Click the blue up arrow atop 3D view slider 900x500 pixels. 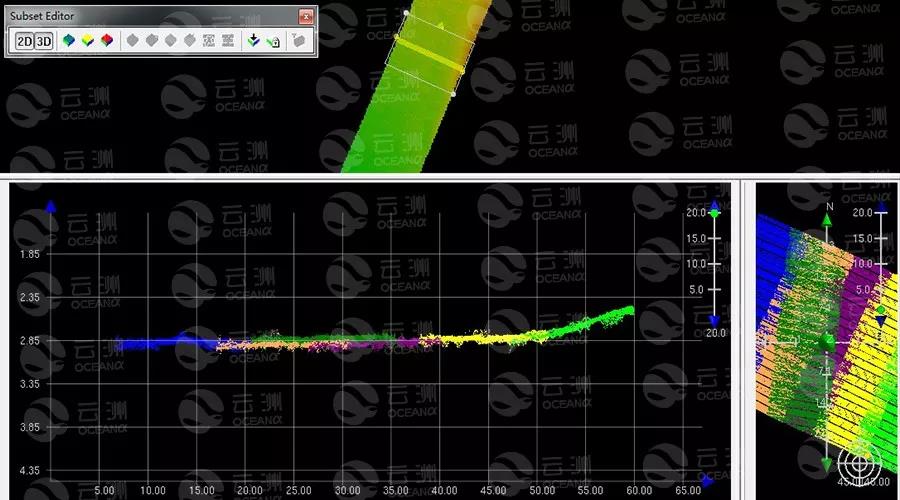pyautogui.click(x=882, y=206)
